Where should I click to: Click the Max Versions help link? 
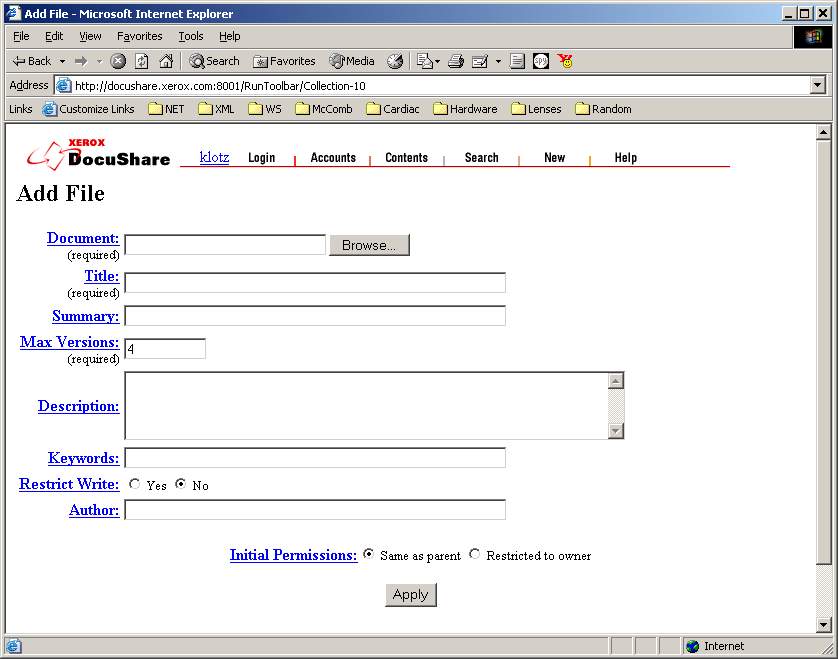click(x=69, y=342)
